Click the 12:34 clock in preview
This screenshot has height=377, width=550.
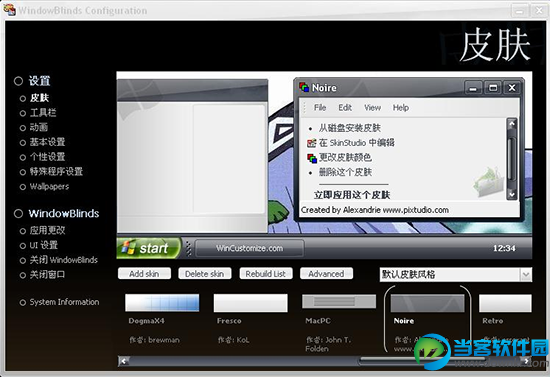point(504,248)
